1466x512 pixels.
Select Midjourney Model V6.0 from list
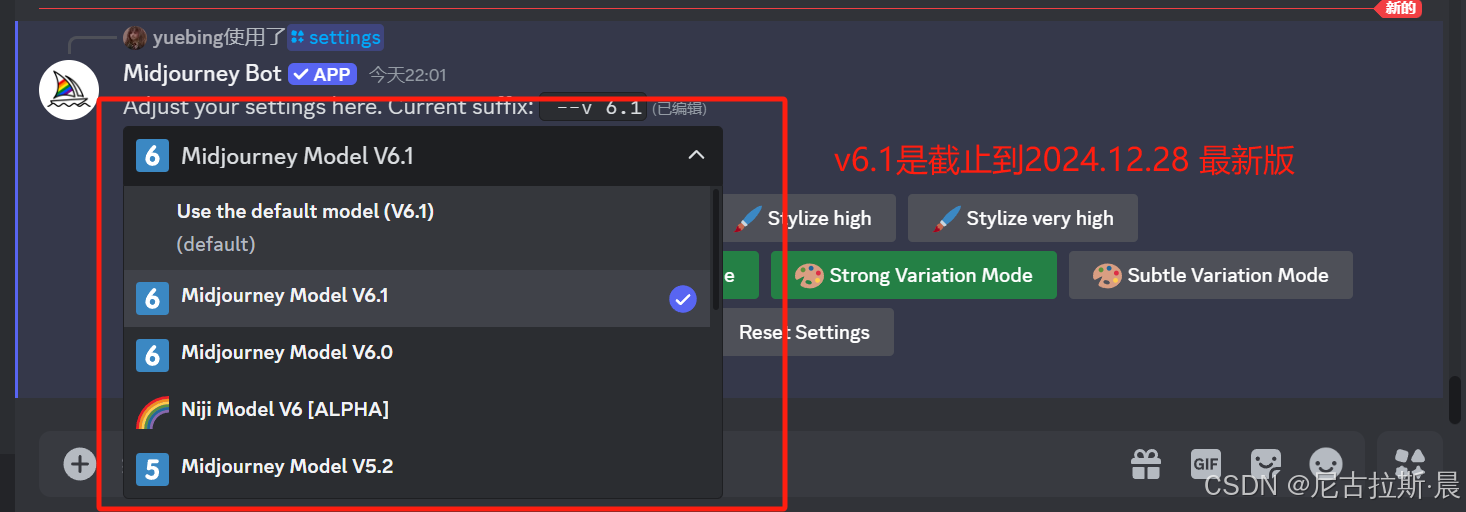tap(417, 354)
